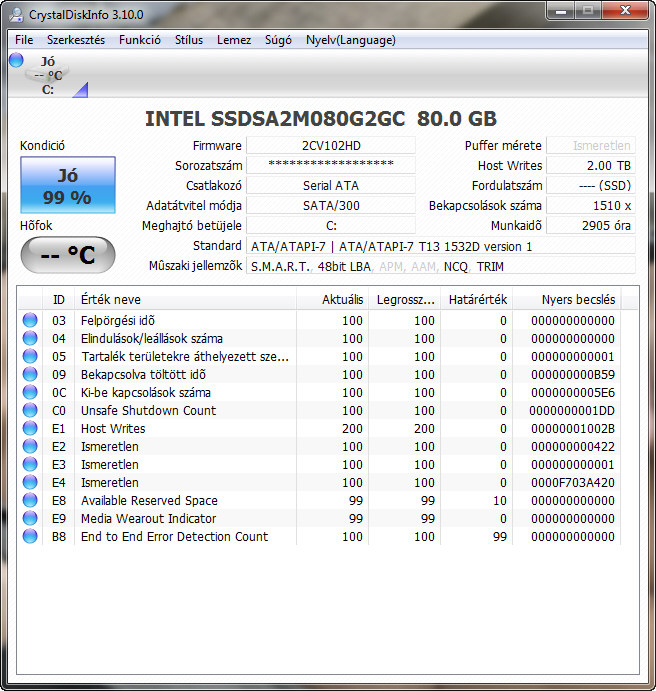Click status orb of E3 Ismeretlen row

pos(30,464)
